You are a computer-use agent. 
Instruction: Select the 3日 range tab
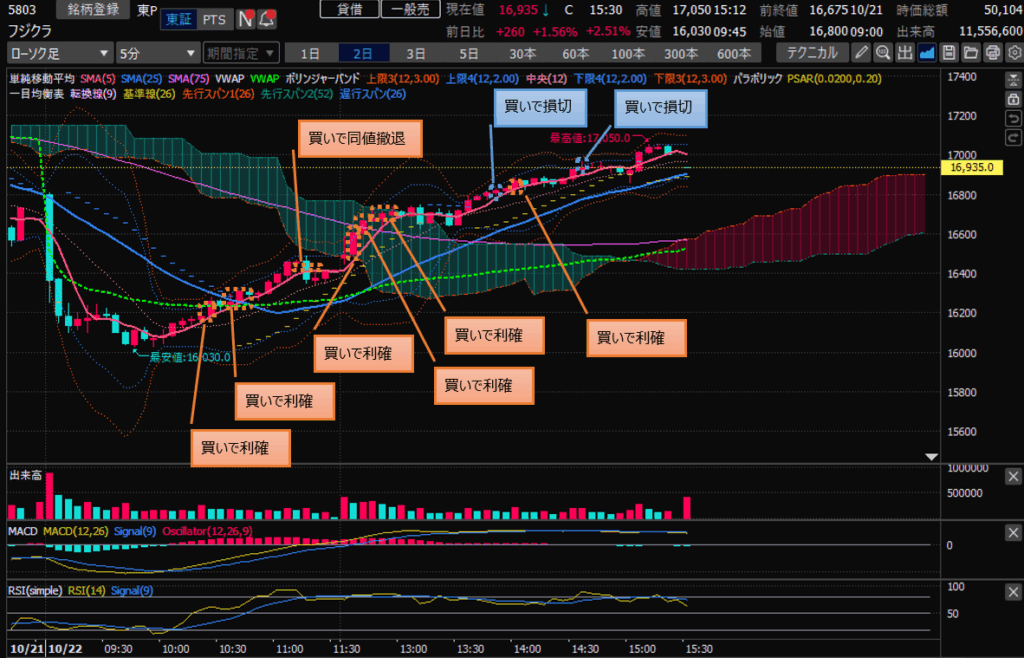click(415, 52)
